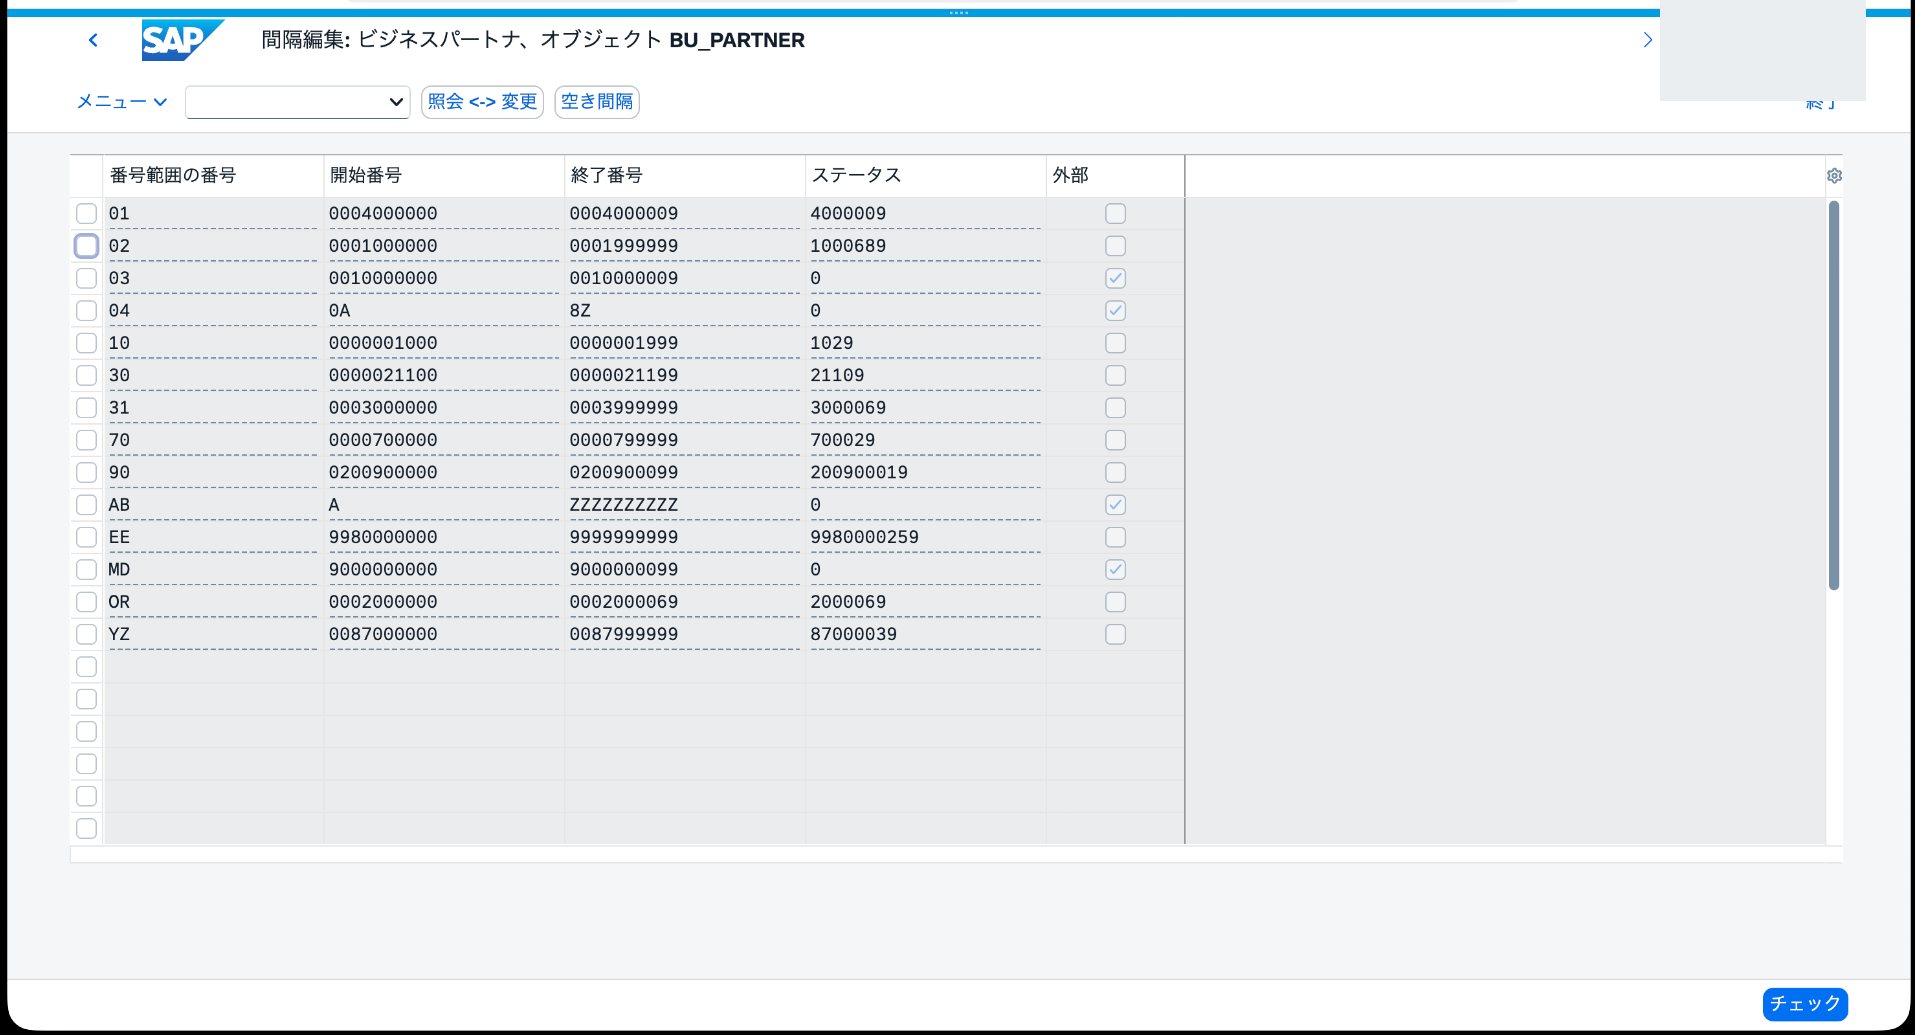Click the status field 9980000259

tap(925, 537)
